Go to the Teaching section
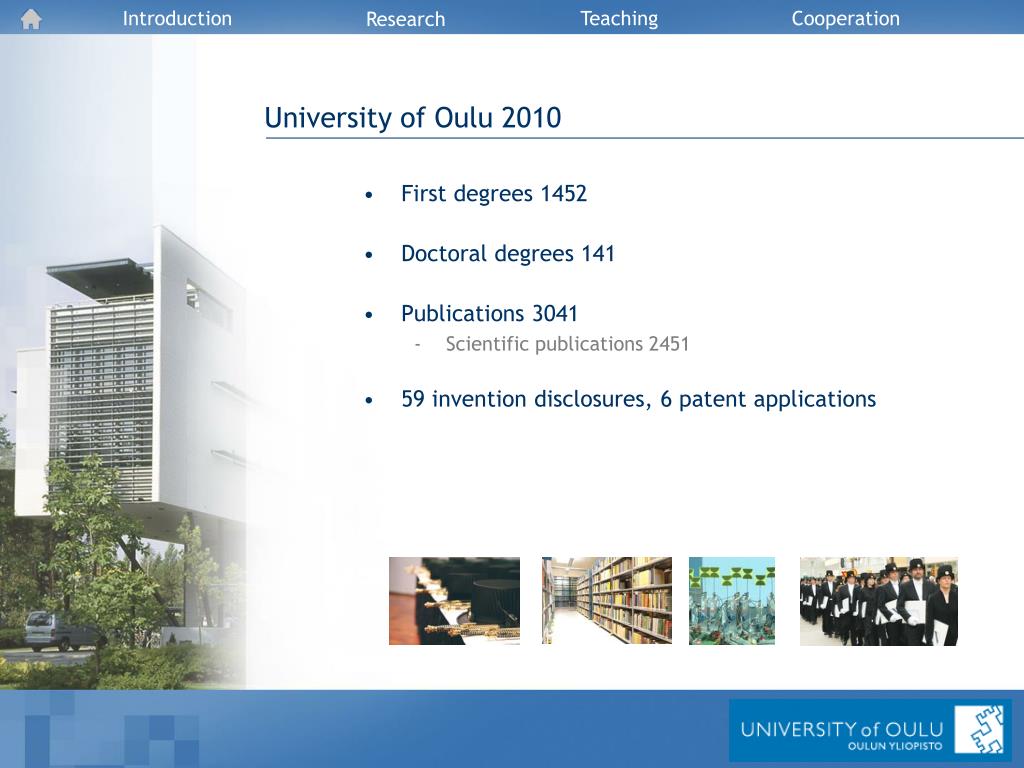Viewport: 1024px width, 768px height. pos(619,19)
